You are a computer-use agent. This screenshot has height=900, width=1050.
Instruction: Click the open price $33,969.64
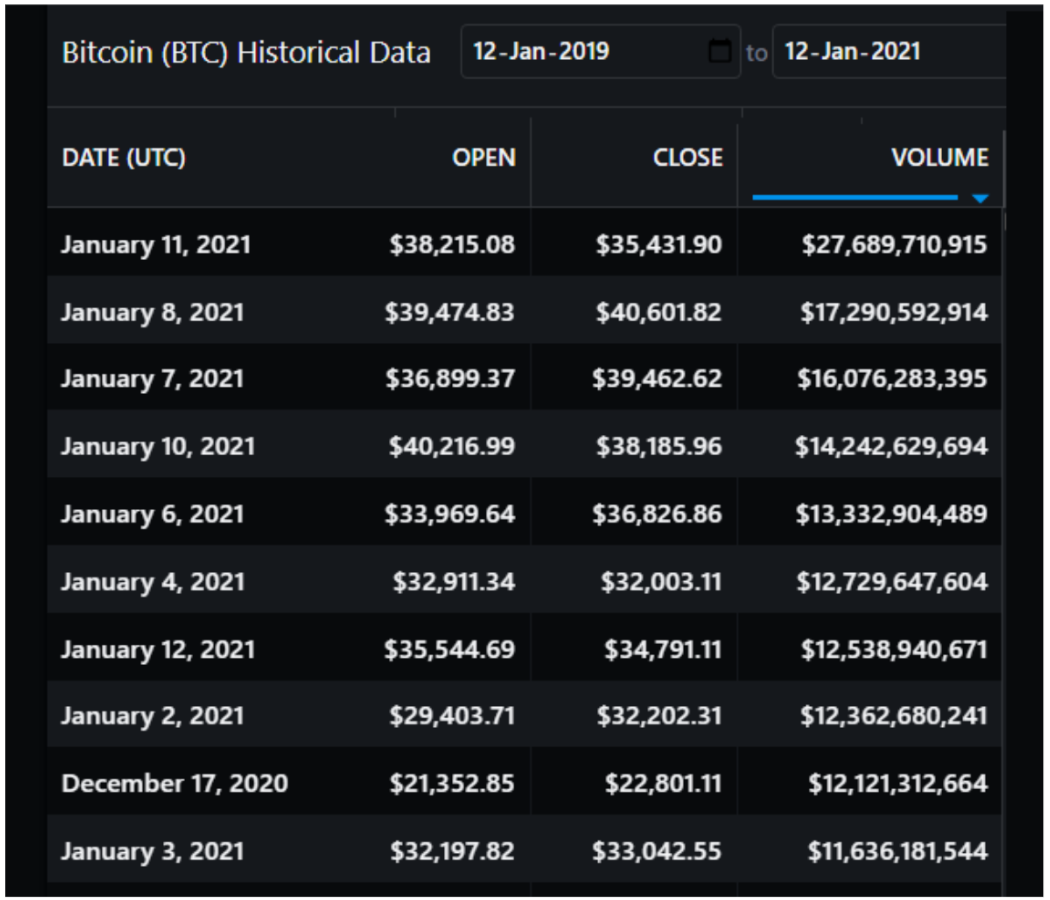[450, 514]
